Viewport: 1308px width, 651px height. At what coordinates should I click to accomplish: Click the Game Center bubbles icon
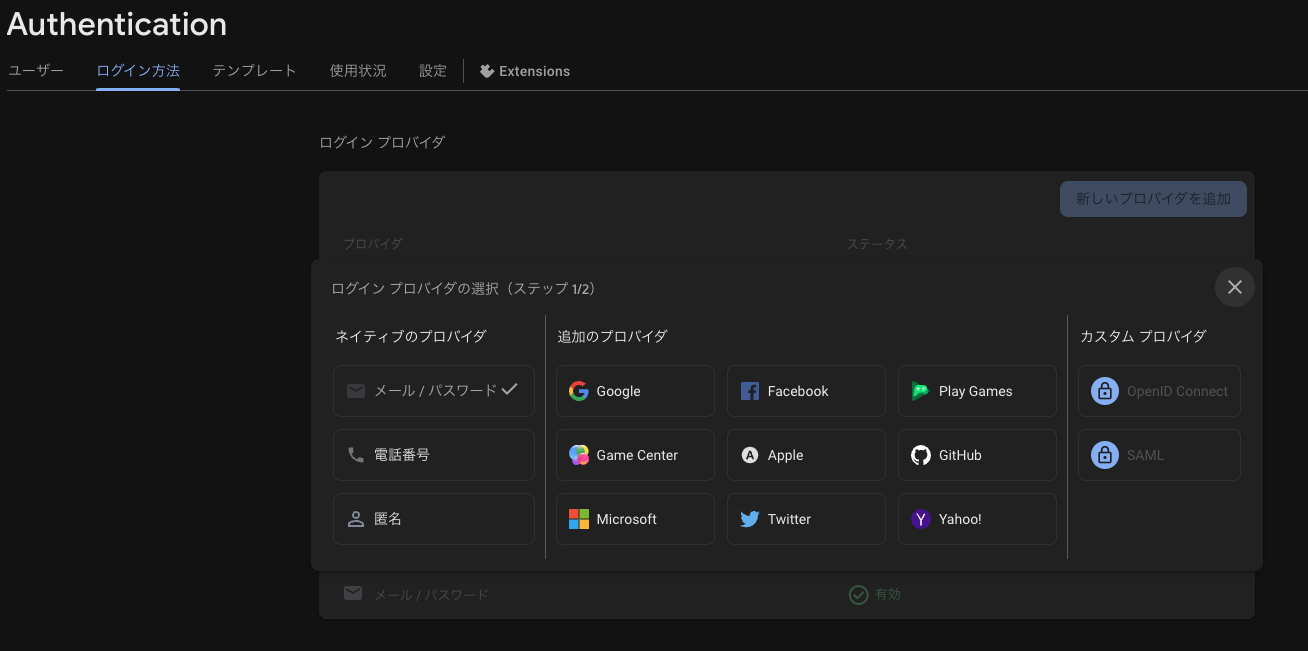point(579,455)
